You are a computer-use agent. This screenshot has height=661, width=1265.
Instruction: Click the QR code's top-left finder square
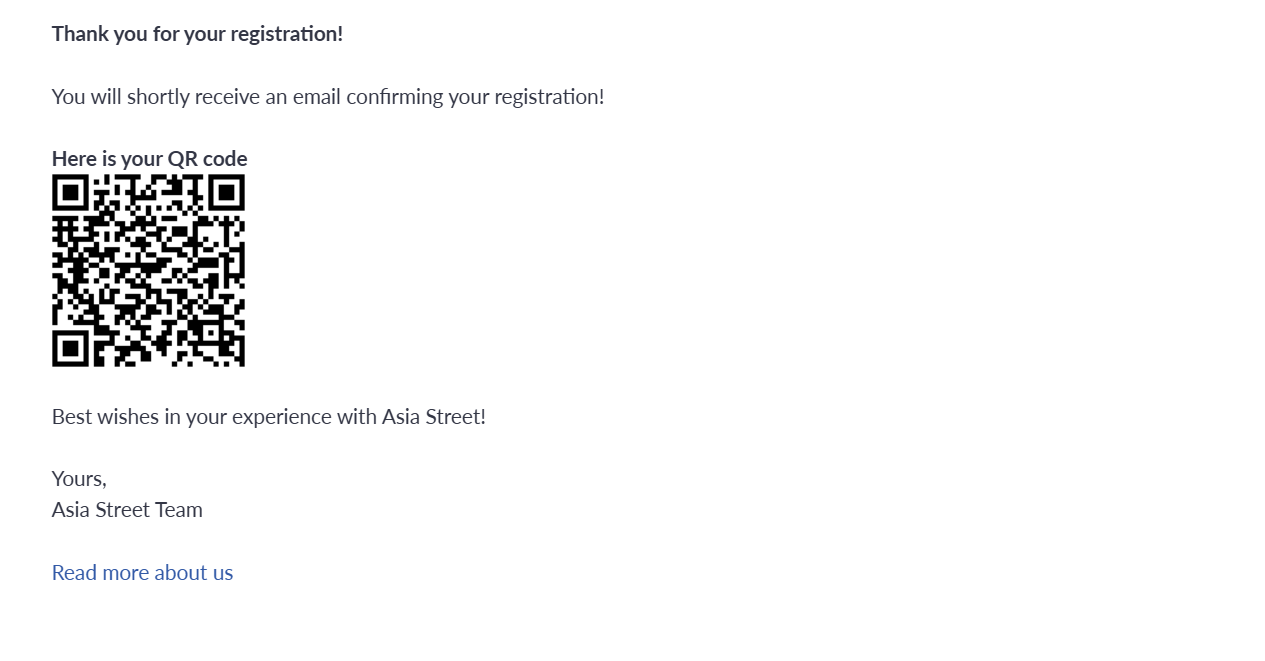(70, 192)
